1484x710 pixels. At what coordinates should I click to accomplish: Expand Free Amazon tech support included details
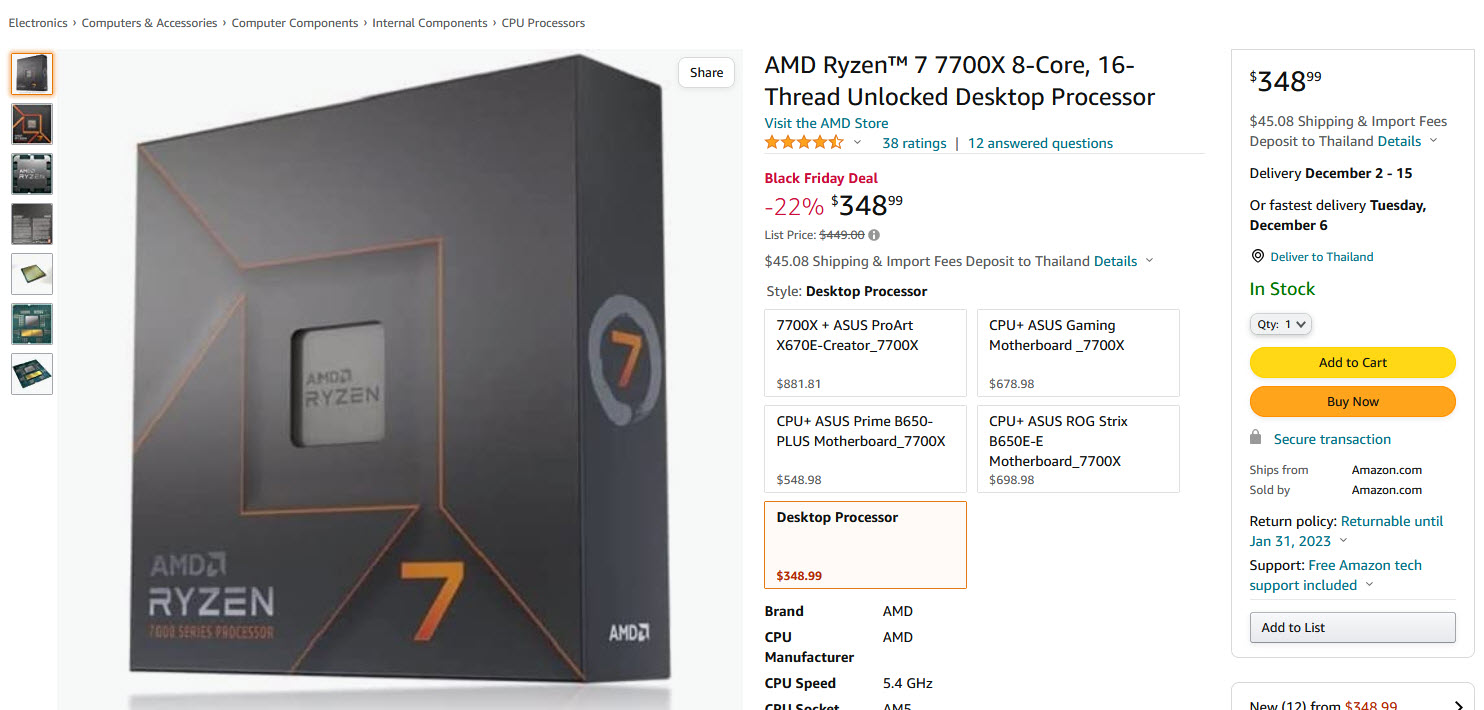click(x=1367, y=584)
